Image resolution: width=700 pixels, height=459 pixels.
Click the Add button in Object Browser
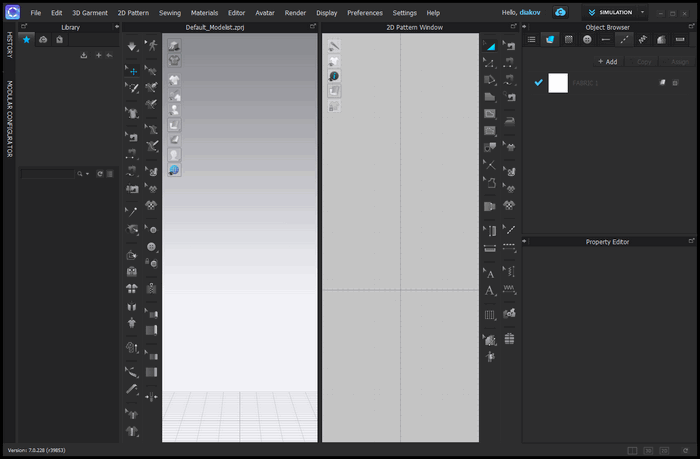coord(607,61)
